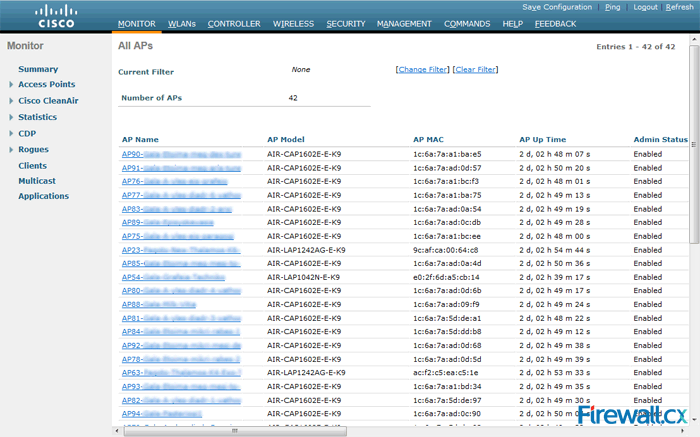
Task: Open the AP90 access point link
Action: (181, 154)
